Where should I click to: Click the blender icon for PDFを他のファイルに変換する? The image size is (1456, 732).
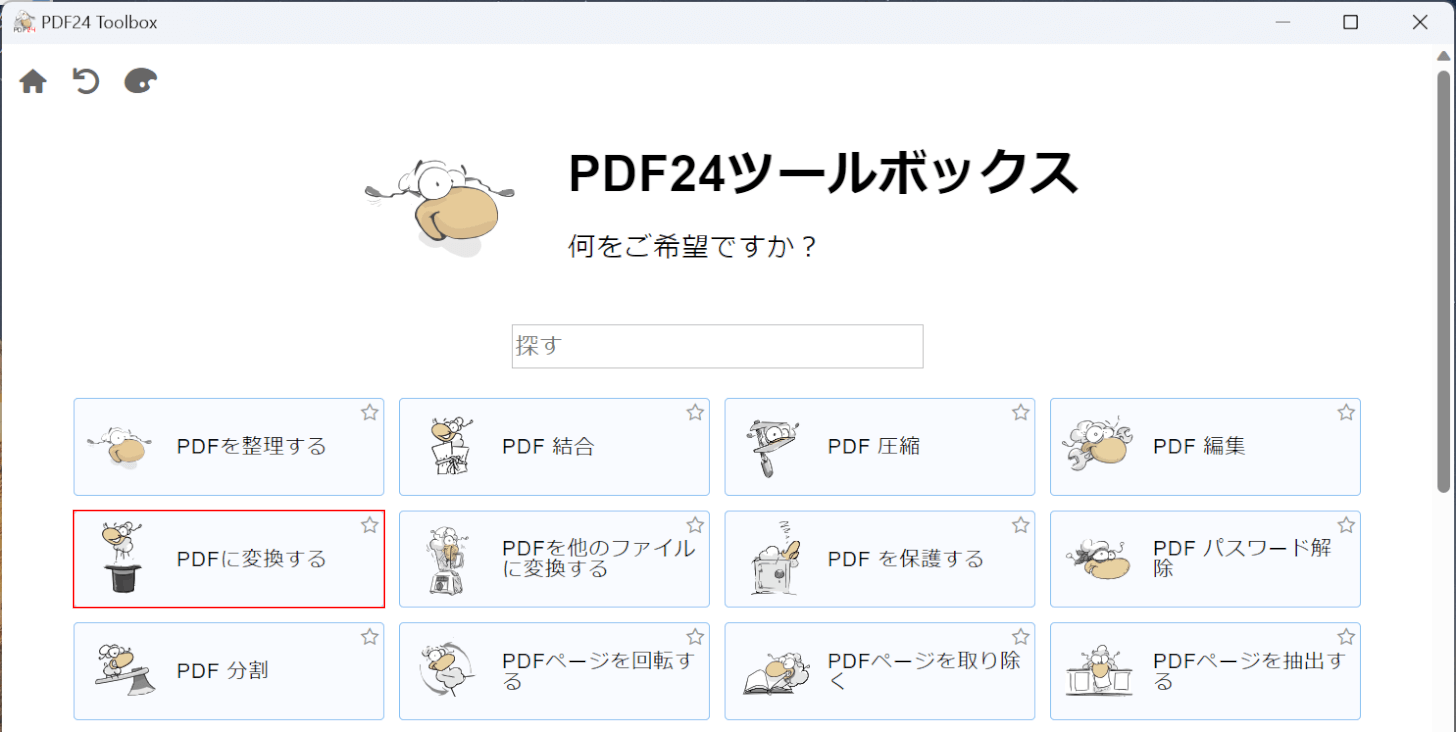click(x=446, y=562)
